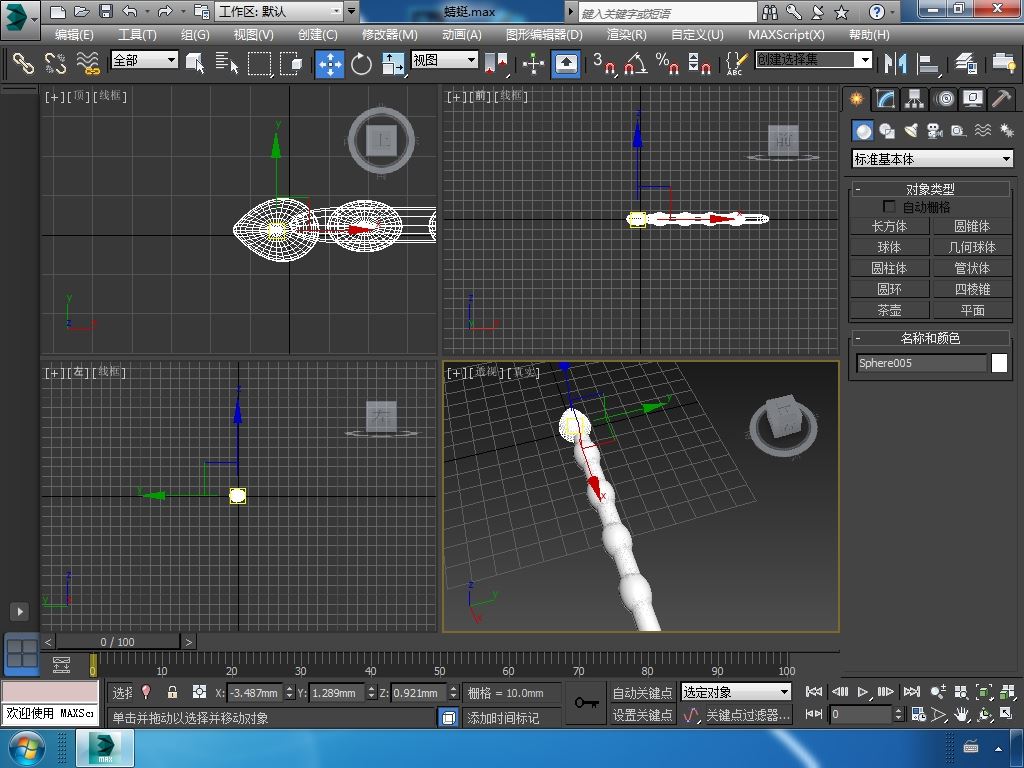
Task: Open the 标准基本体 dropdown
Action: [932, 159]
